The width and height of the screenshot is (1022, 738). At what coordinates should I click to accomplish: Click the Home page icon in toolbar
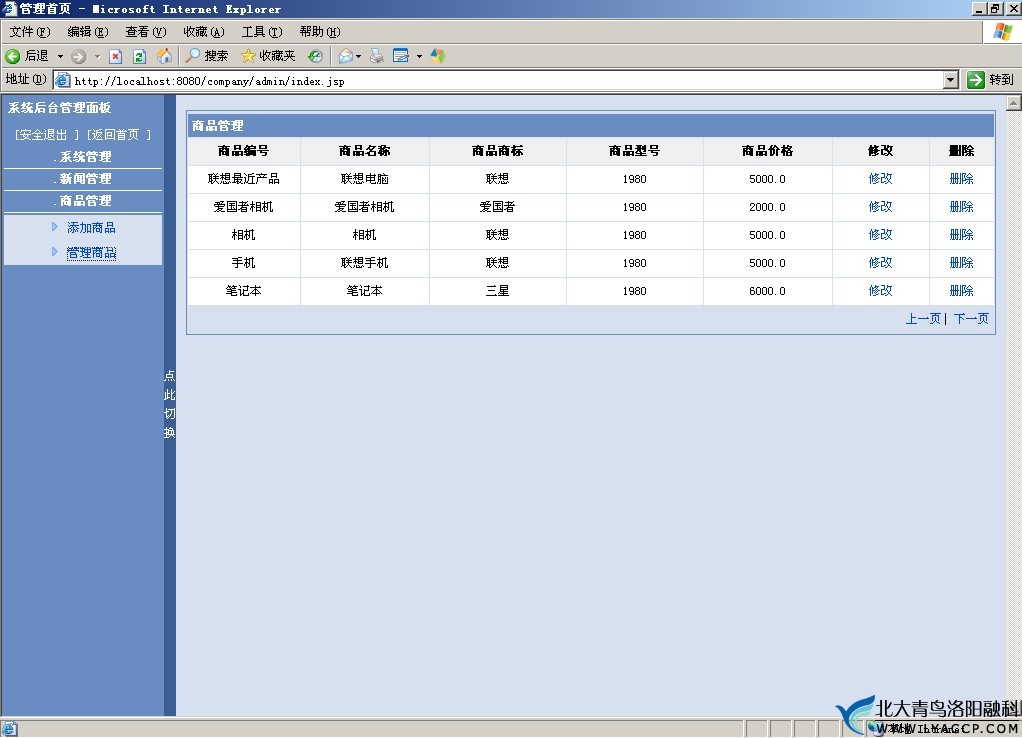pos(164,56)
